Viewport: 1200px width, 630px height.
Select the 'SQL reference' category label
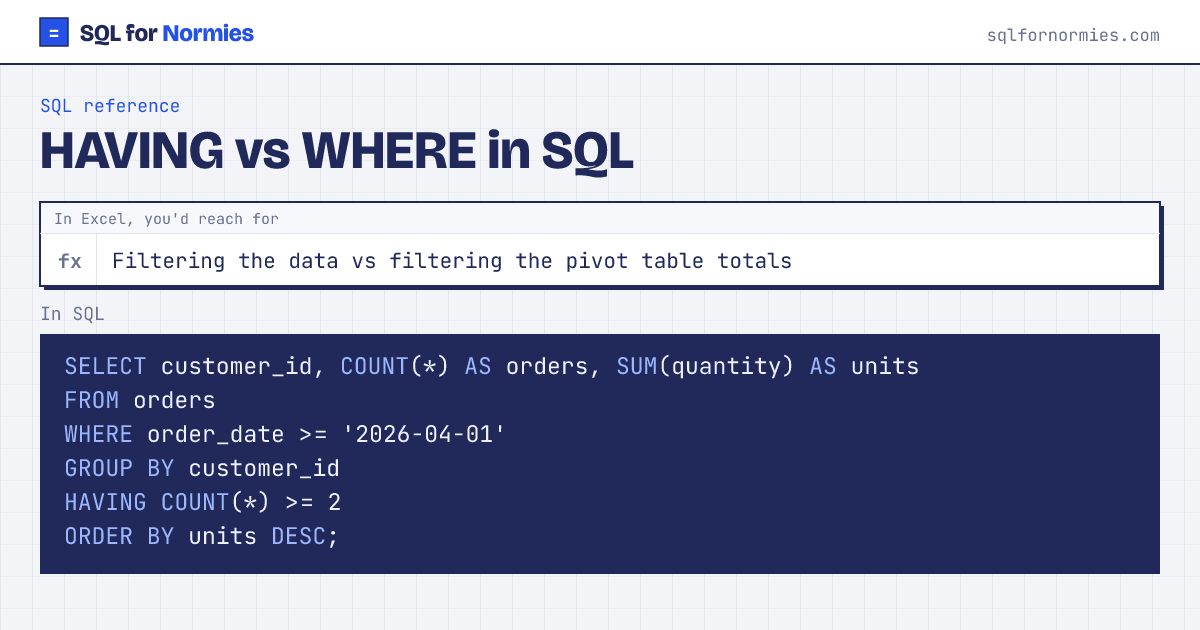click(x=110, y=106)
